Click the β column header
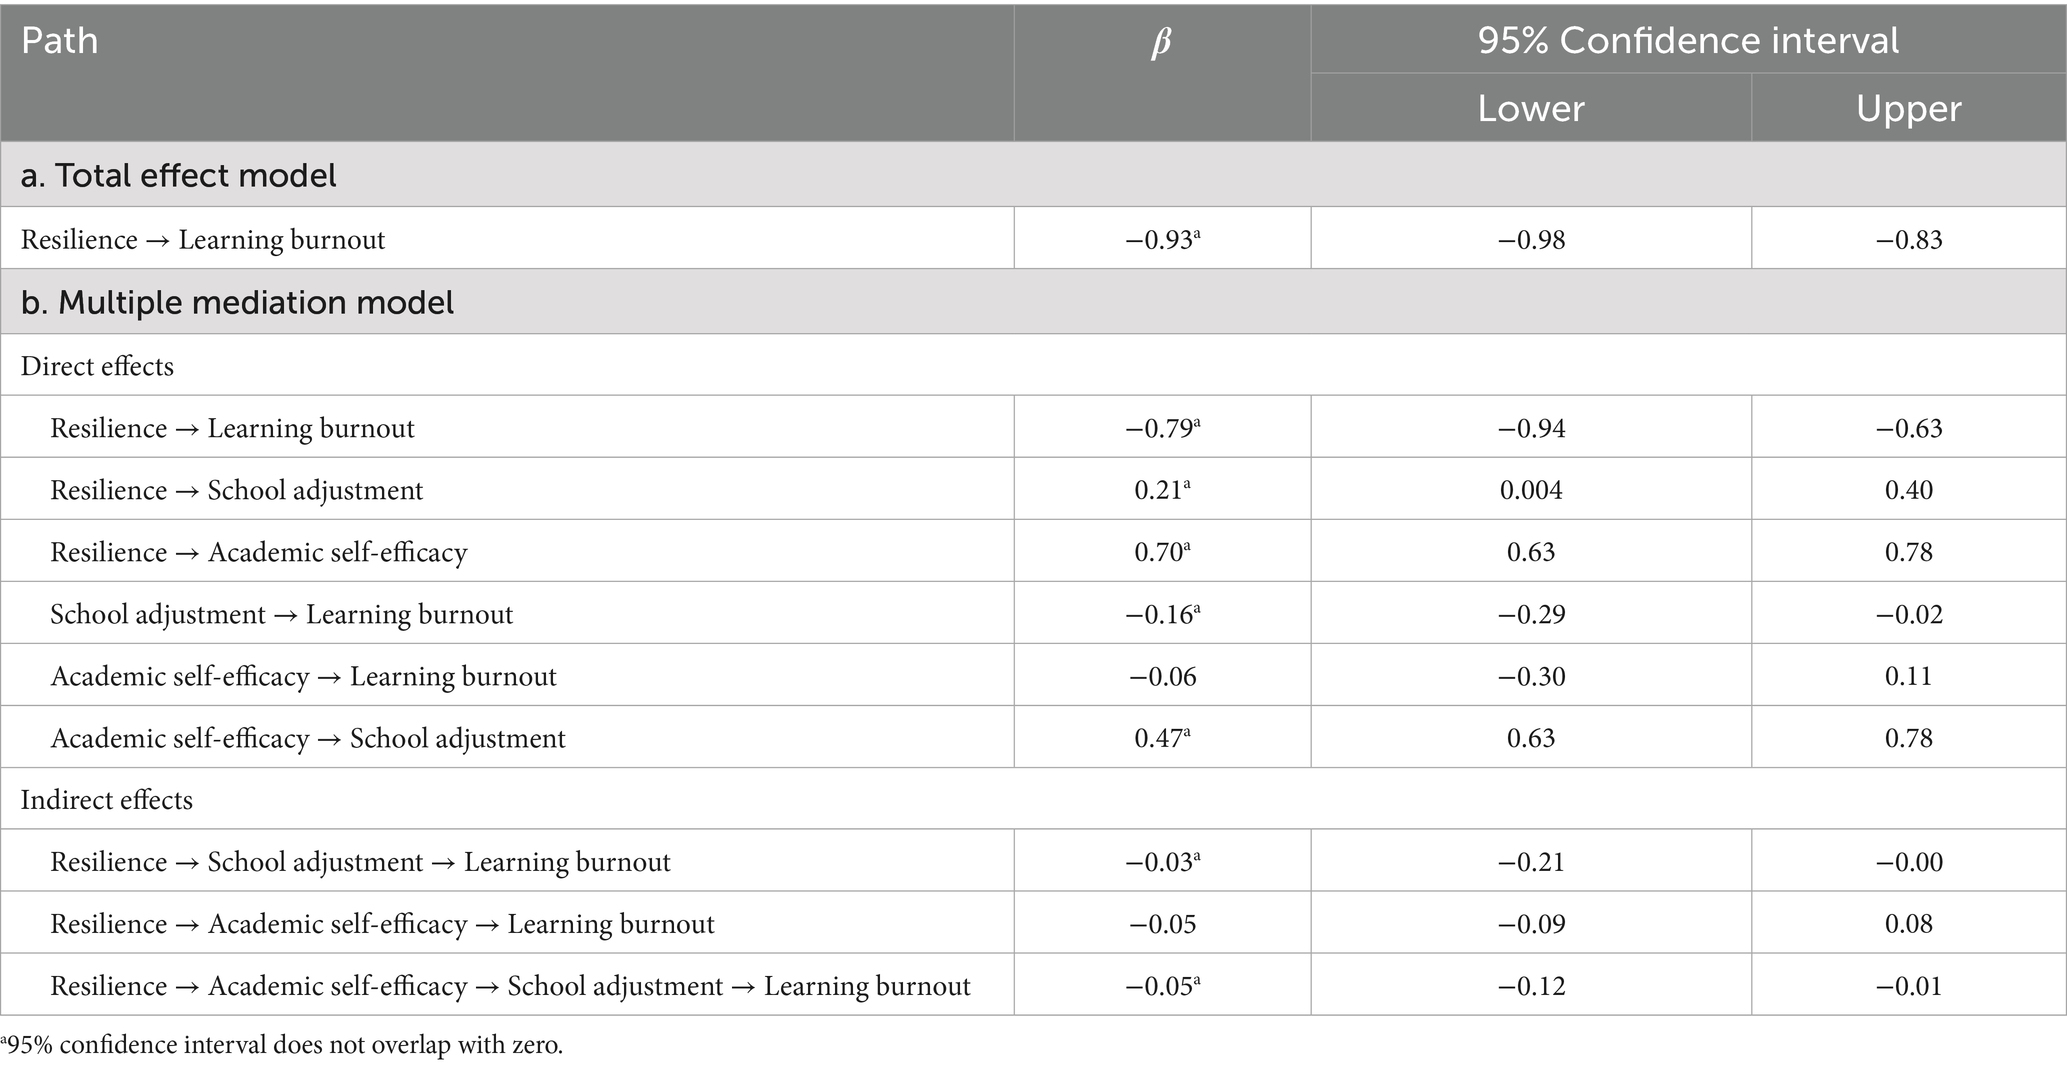This screenshot has height=1067, width=2067. 1161,42
